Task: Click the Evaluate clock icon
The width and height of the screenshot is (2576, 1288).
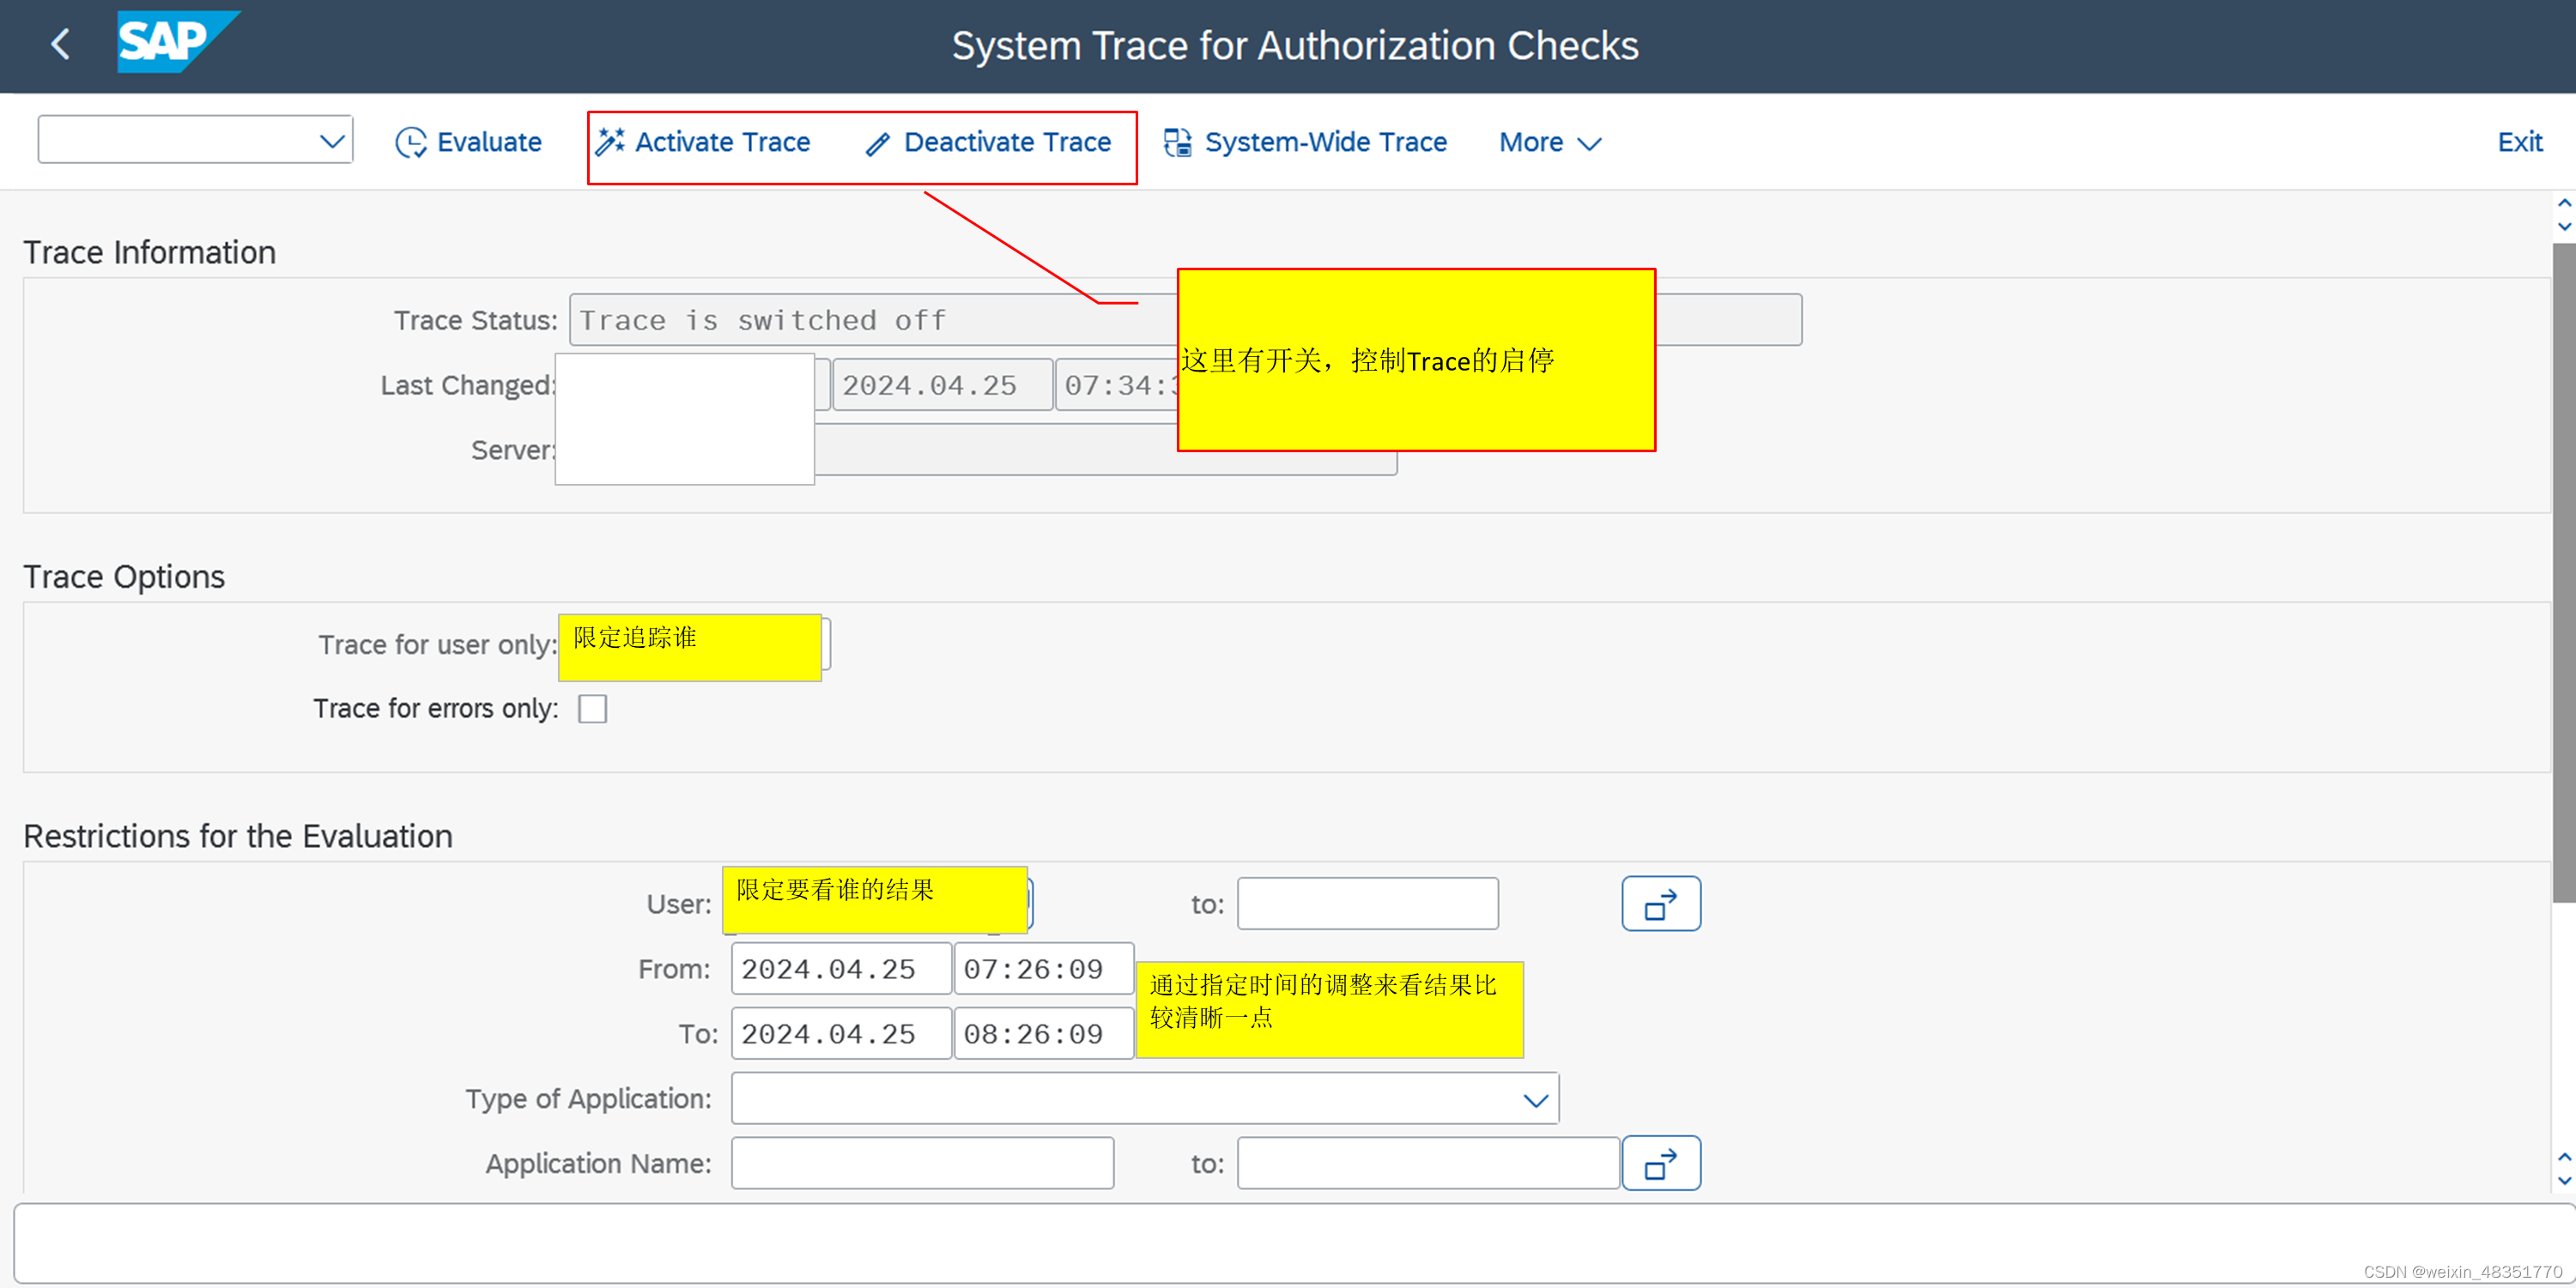Action: pos(410,143)
